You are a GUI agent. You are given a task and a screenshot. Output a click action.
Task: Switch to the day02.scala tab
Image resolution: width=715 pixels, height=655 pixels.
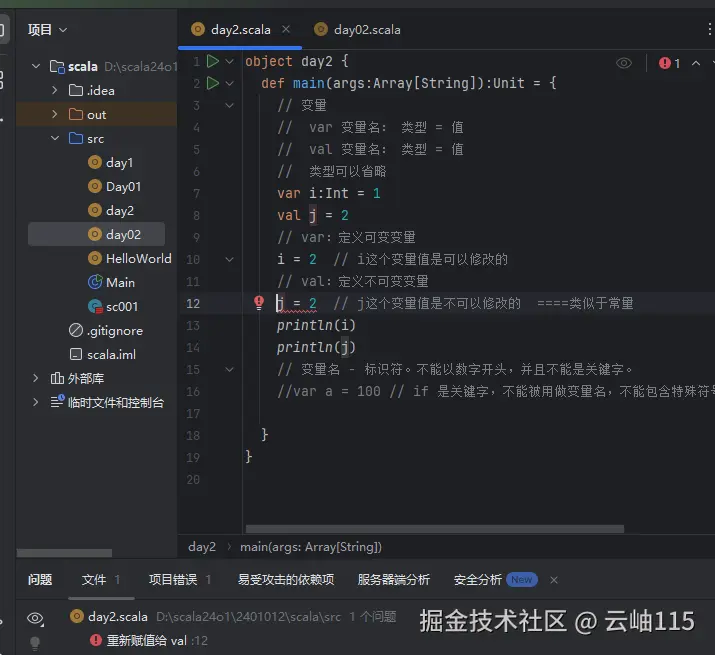pyautogui.click(x=358, y=30)
